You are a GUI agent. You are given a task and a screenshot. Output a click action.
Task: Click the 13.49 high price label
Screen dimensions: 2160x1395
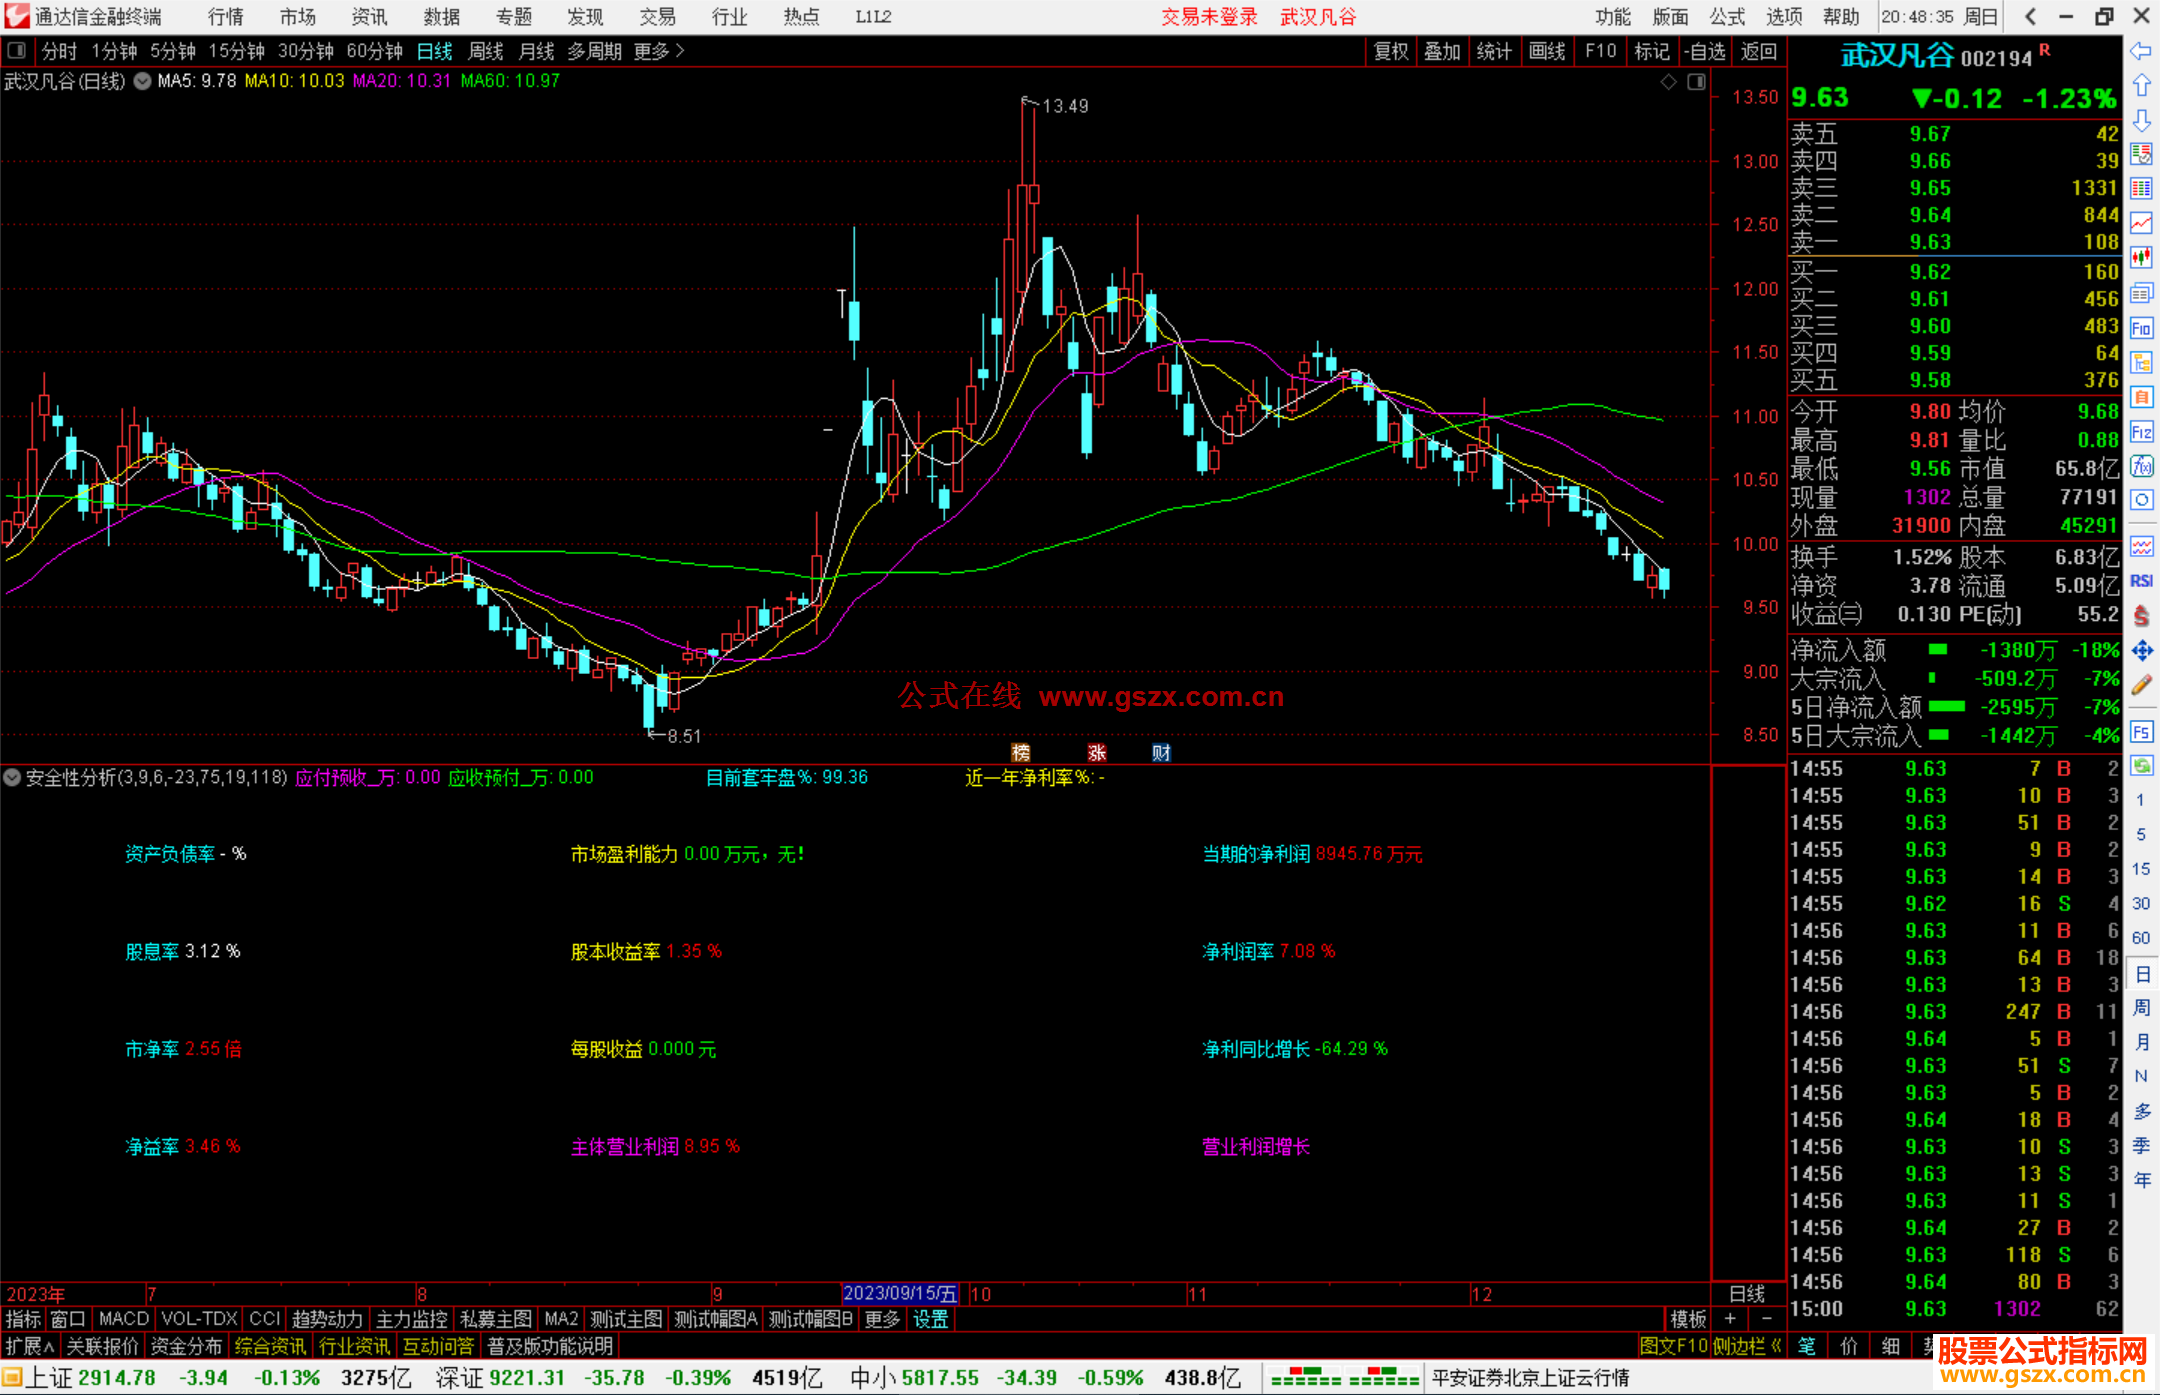coord(1064,106)
